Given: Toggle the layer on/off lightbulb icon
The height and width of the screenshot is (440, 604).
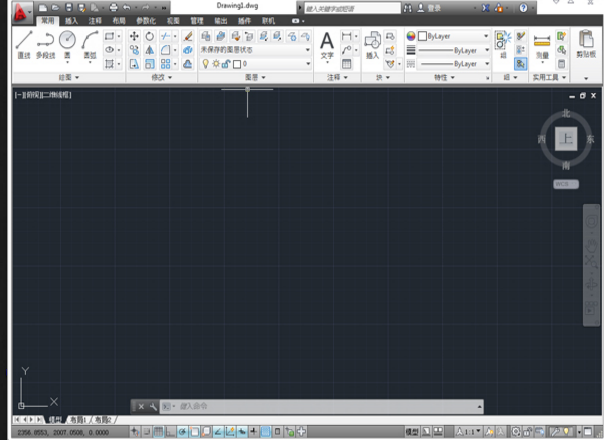Looking at the screenshot, I should (x=206, y=63).
